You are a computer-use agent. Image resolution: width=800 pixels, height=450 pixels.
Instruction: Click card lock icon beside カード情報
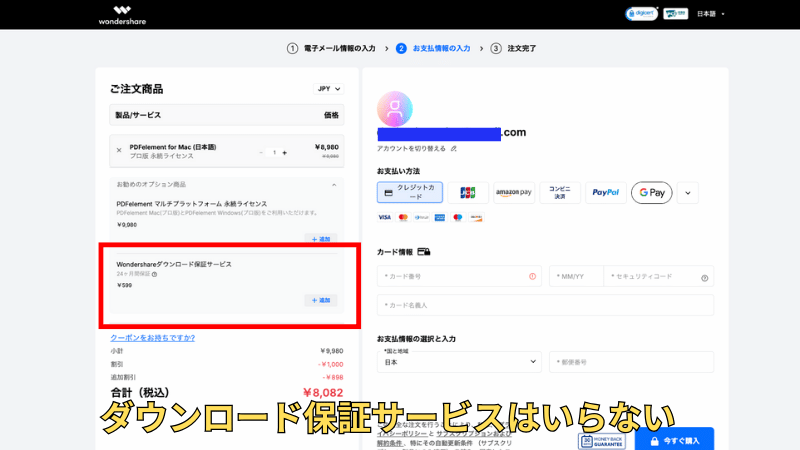[x=423, y=252]
